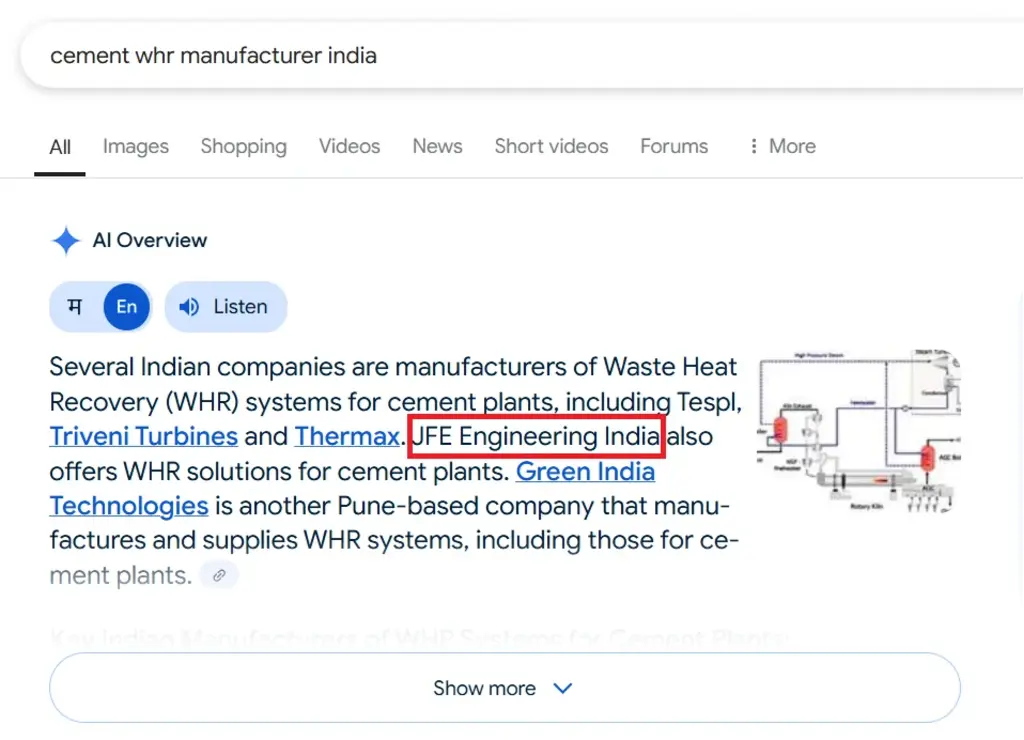Play the overview with the Listen button
This screenshot has height=740, width=1024.
pos(225,307)
